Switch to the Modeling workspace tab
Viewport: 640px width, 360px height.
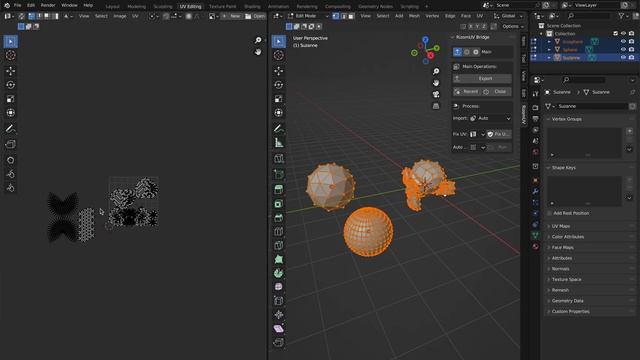pos(136,7)
